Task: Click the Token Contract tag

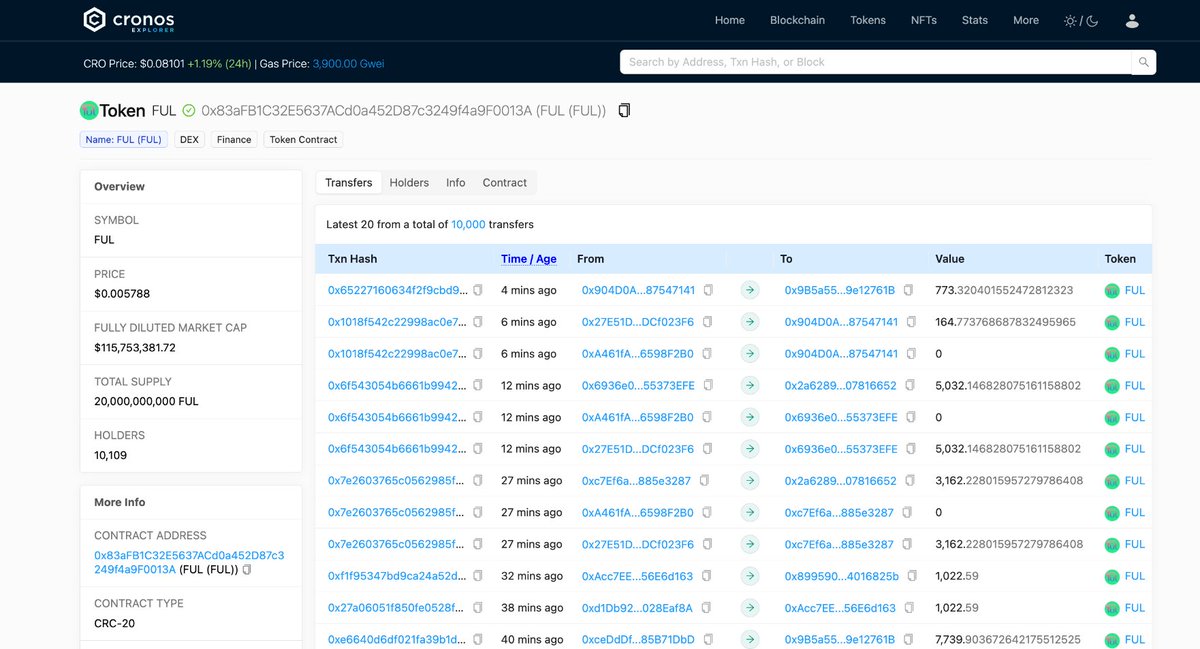Action: 304,140
